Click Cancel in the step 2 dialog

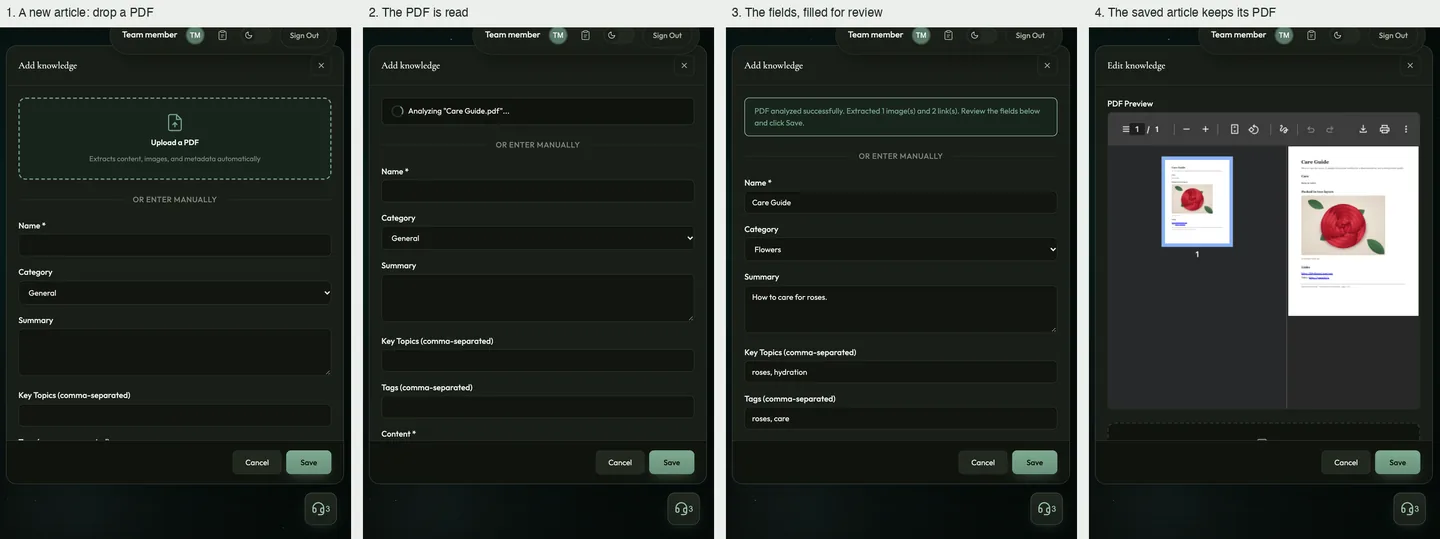pos(620,462)
